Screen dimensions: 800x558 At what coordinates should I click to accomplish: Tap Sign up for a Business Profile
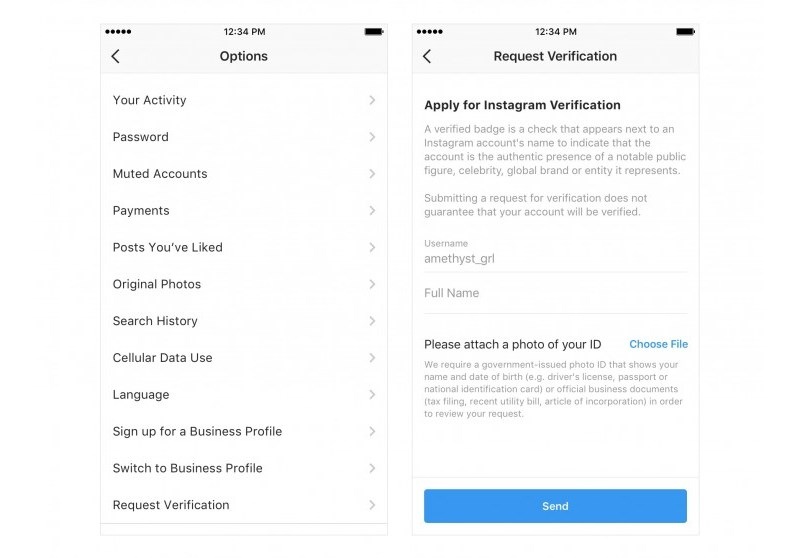point(197,432)
